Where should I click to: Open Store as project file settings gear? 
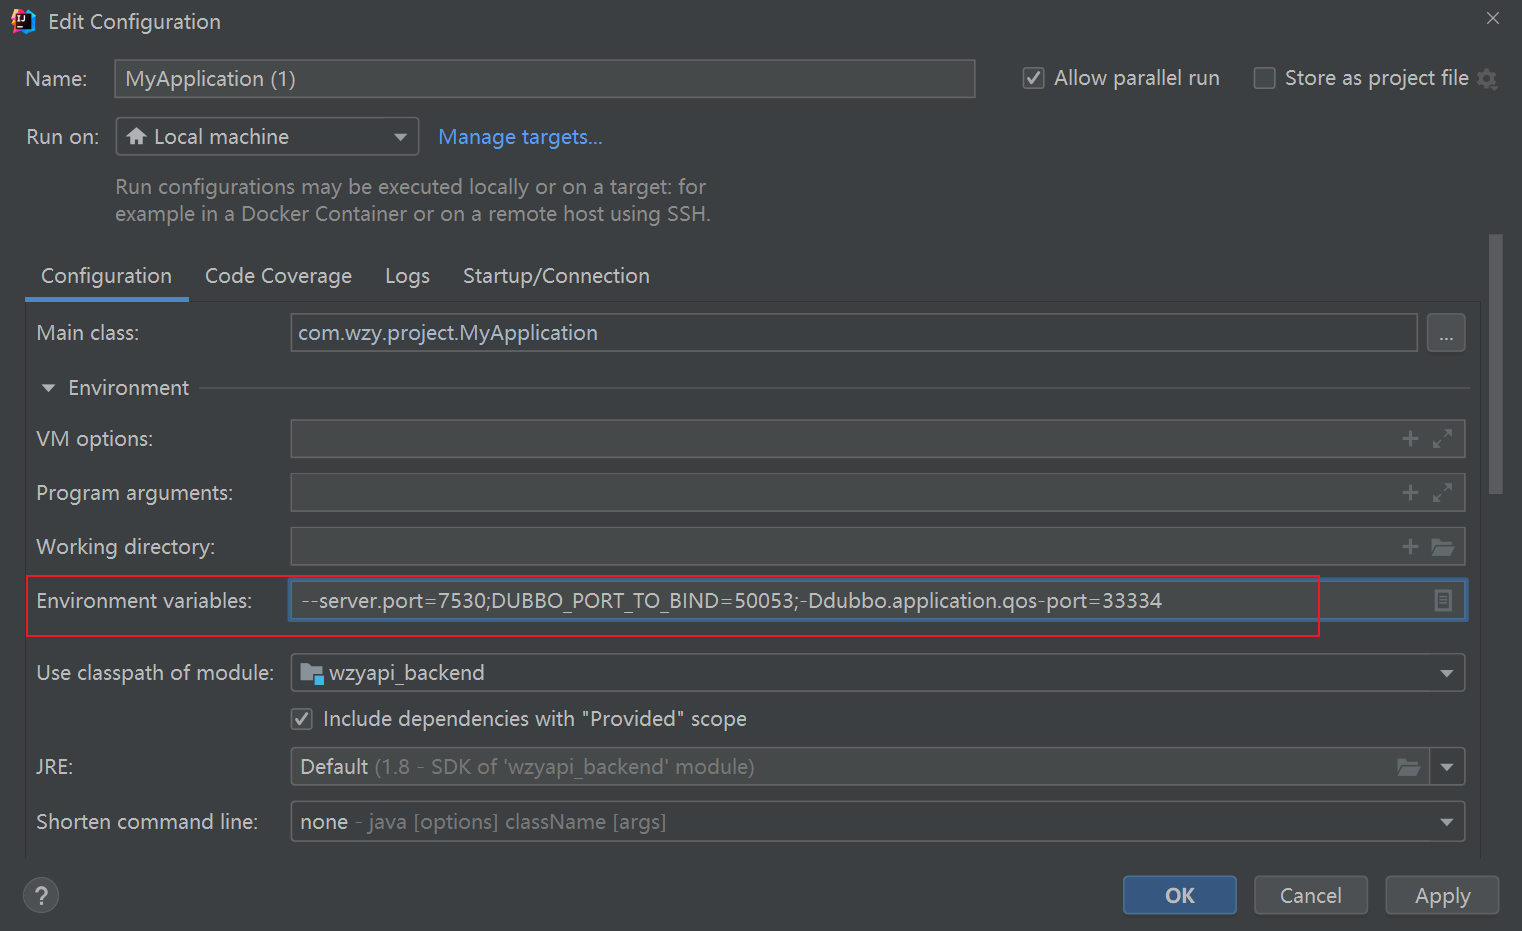[1487, 79]
